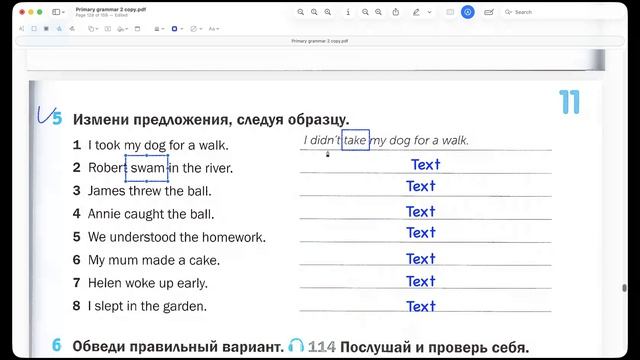Select the Text annotation beside sentence 8
The image size is (640, 360).
420,307
